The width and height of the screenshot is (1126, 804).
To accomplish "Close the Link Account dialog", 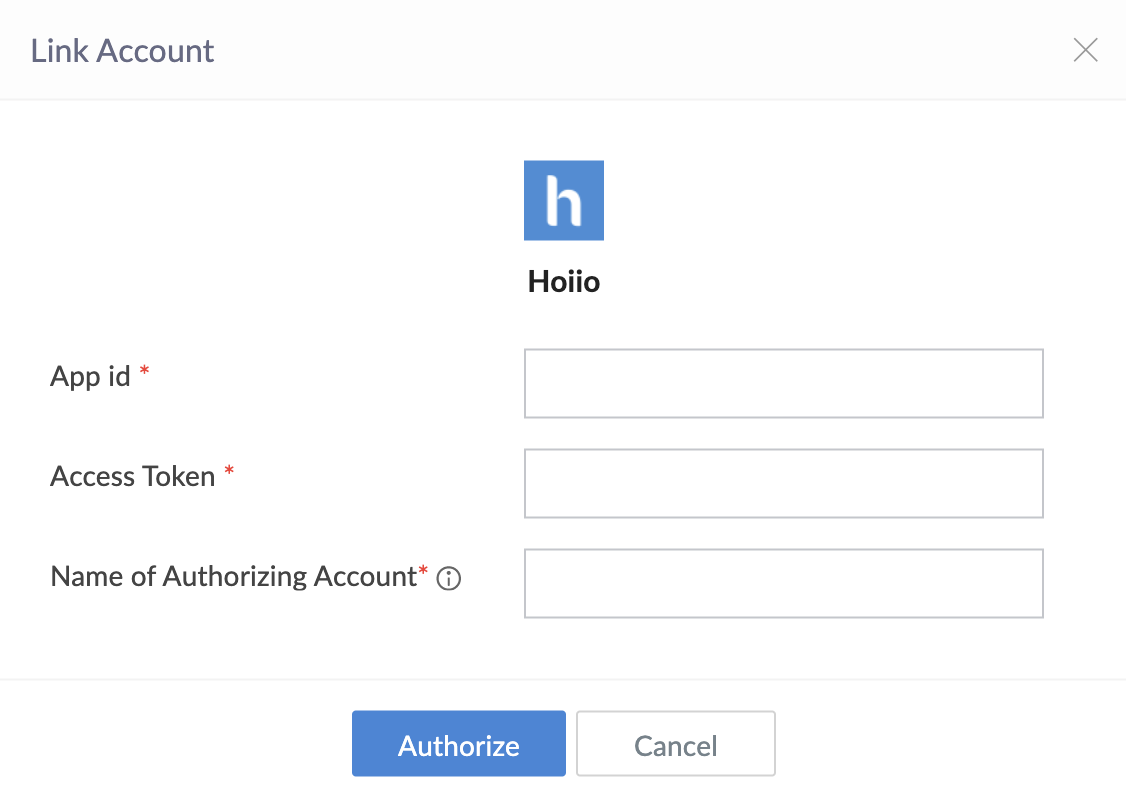I will point(1085,50).
